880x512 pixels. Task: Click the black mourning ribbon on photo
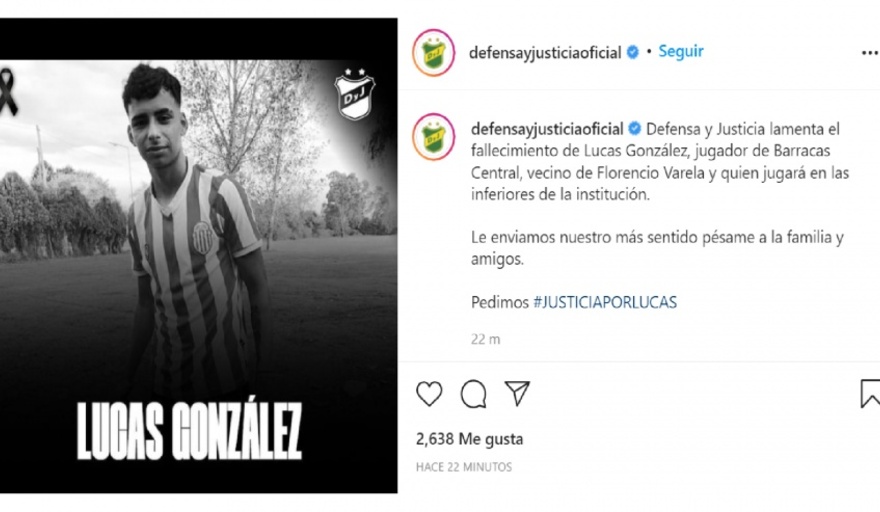pos(7,93)
